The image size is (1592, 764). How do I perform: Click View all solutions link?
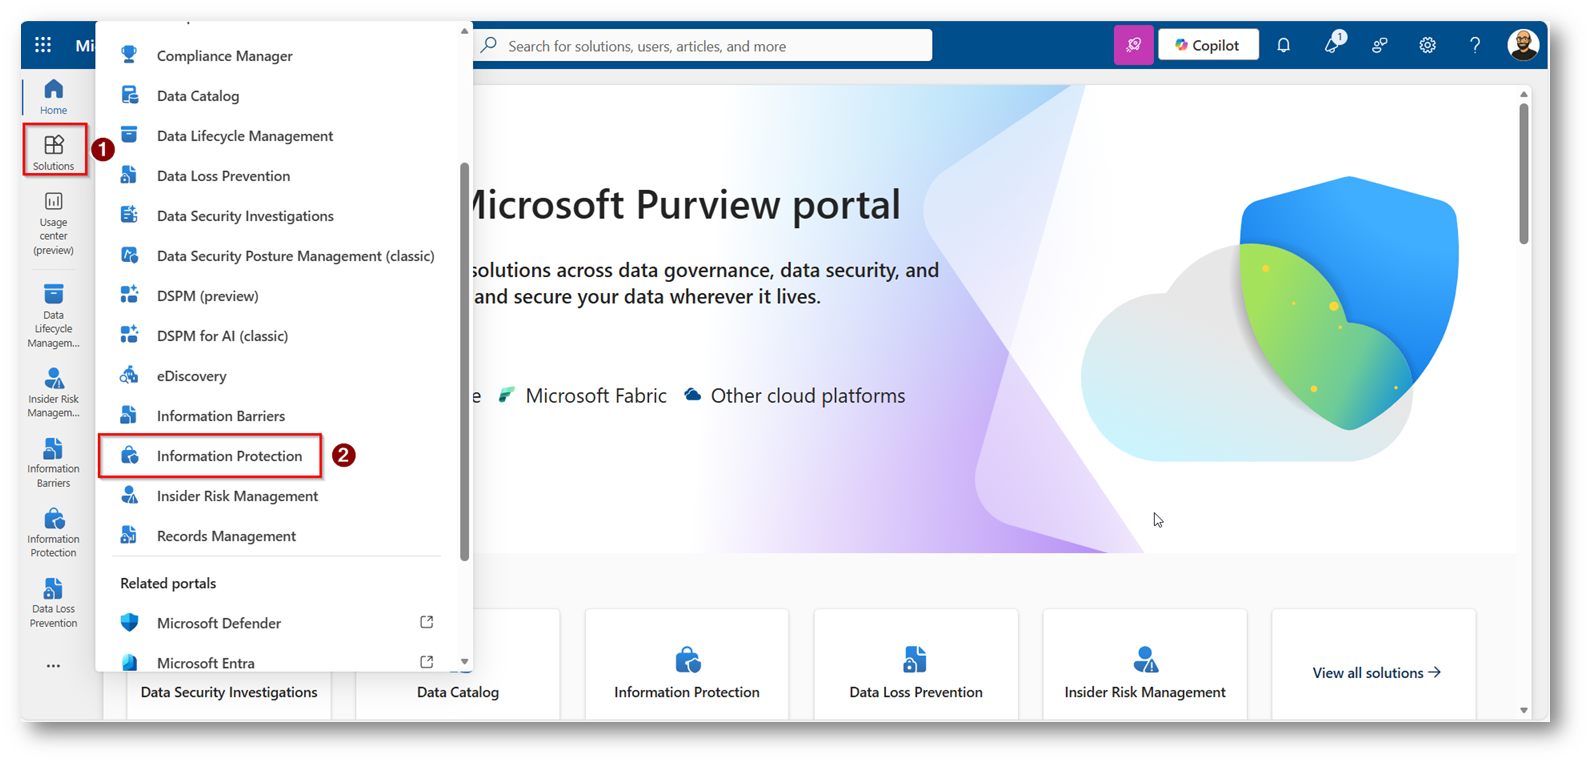(1376, 673)
